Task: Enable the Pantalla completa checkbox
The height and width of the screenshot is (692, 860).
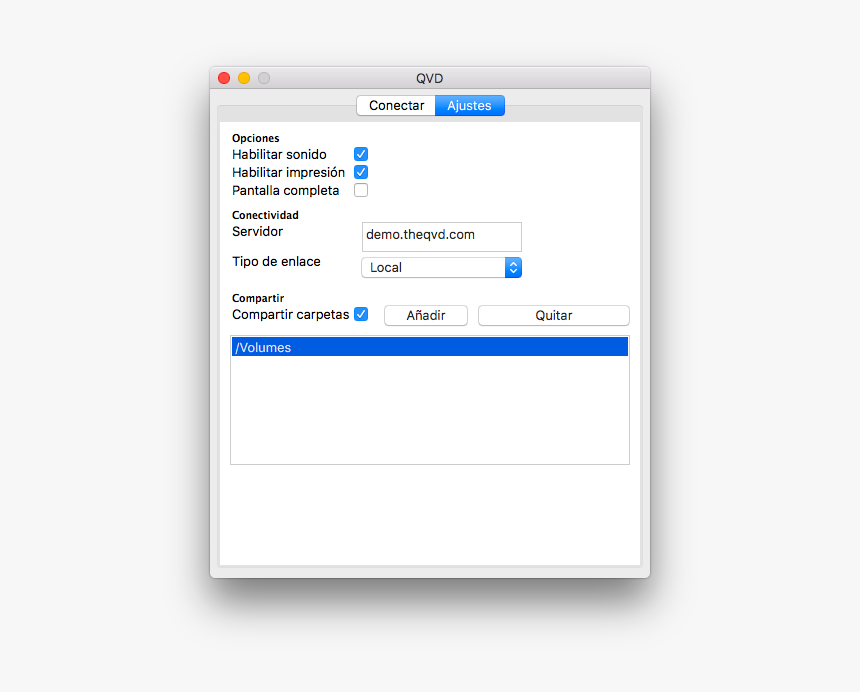Action: (361, 191)
